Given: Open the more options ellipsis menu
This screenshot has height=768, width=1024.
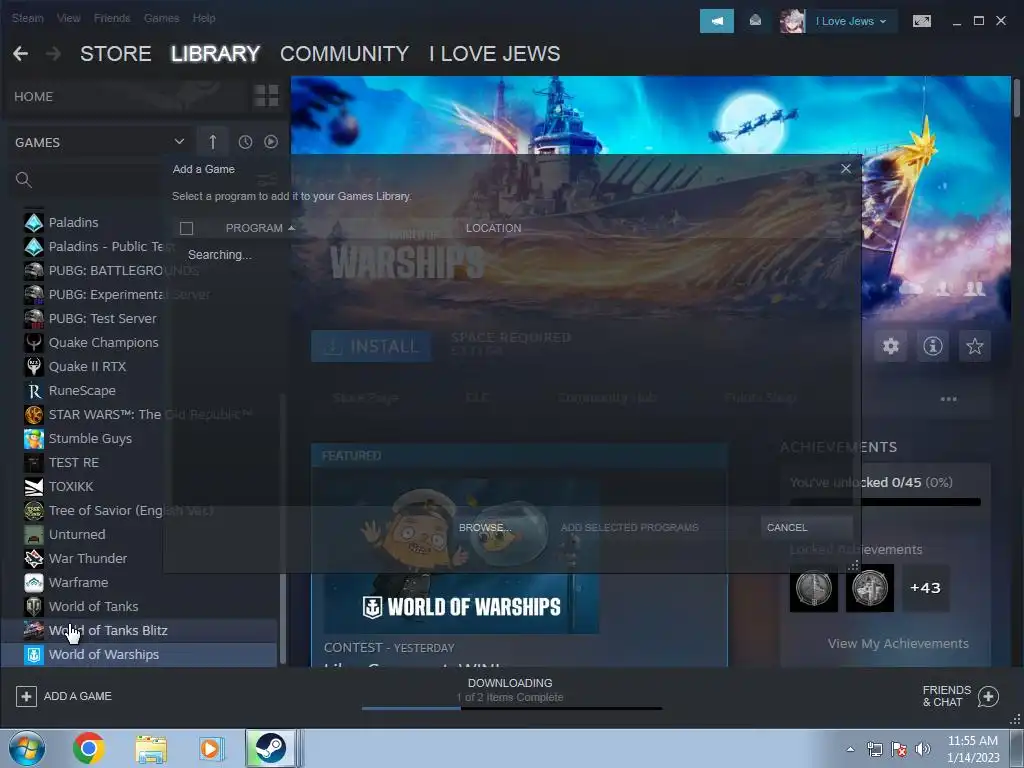Looking at the screenshot, I should pos(948,398).
